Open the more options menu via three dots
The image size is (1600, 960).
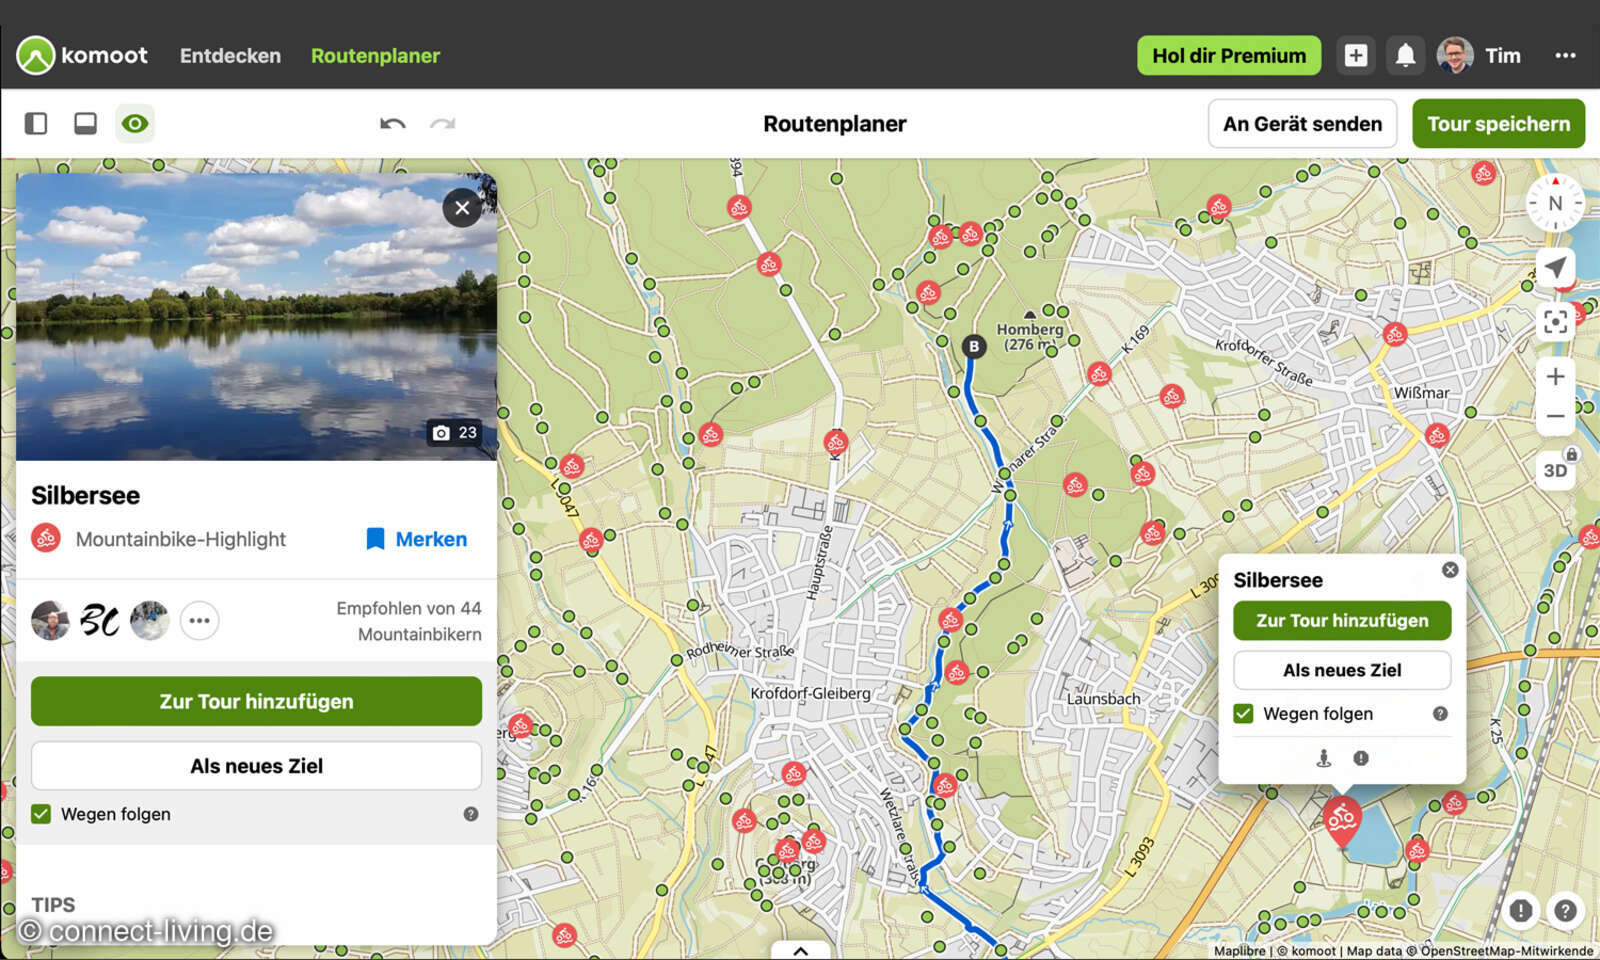pos(1564,56)
